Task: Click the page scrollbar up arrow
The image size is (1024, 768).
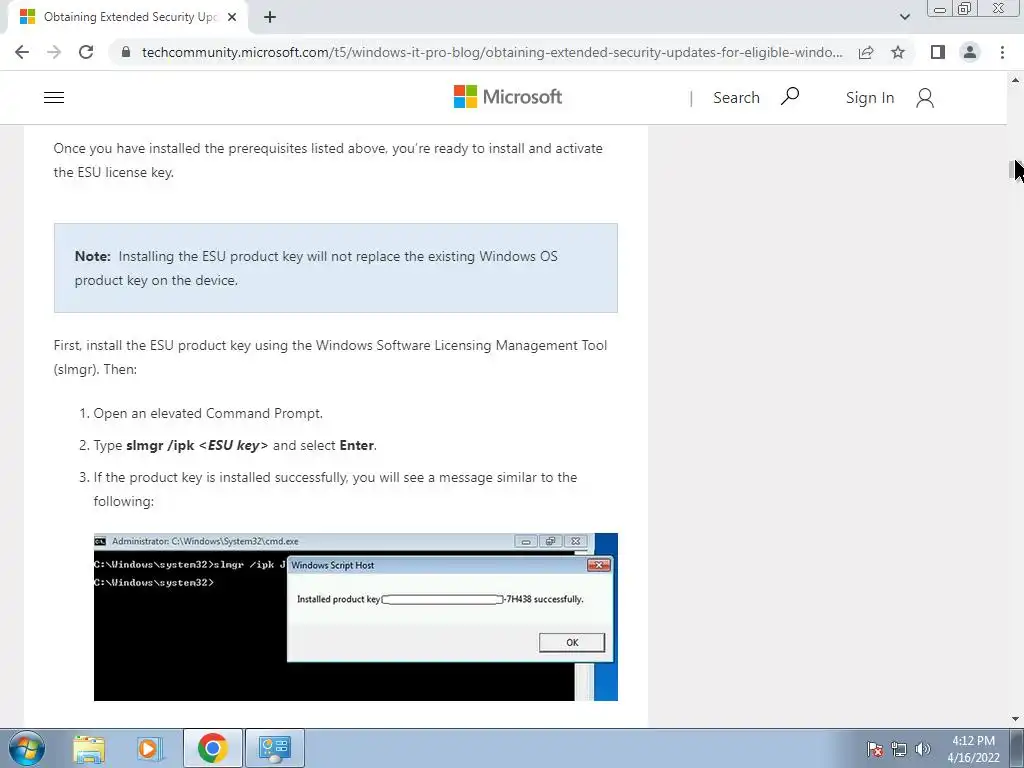Action: (x=1015, y=80)
